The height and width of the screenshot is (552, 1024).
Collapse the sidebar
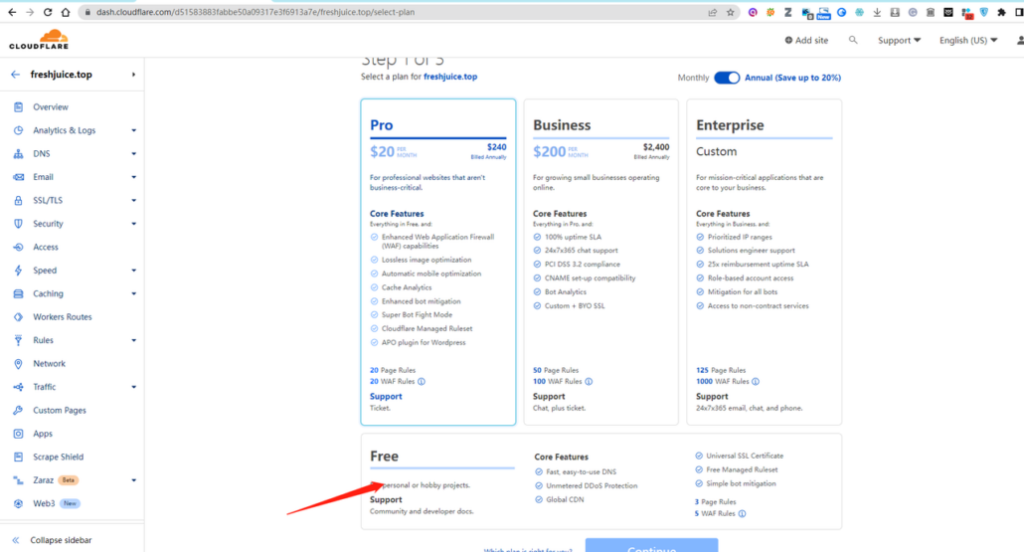[x=52, y=540]
